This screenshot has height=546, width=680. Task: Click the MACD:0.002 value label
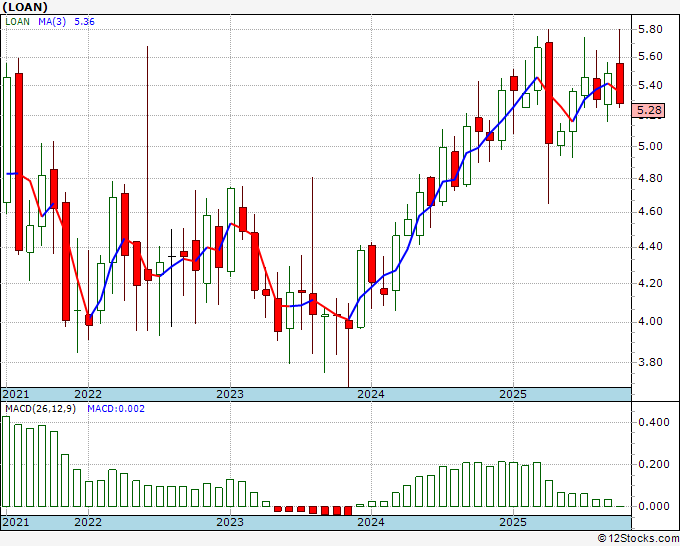(x=116, y=409)
